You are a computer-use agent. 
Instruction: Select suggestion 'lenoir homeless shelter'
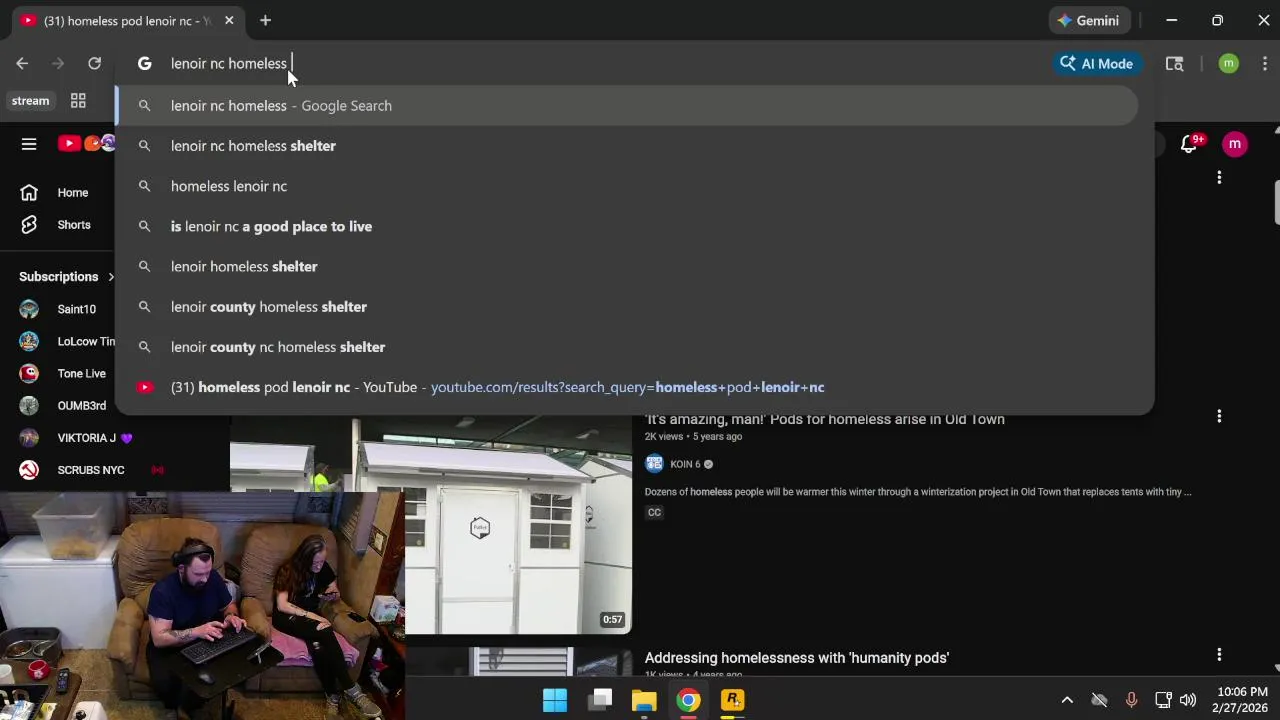coord(627,266)
